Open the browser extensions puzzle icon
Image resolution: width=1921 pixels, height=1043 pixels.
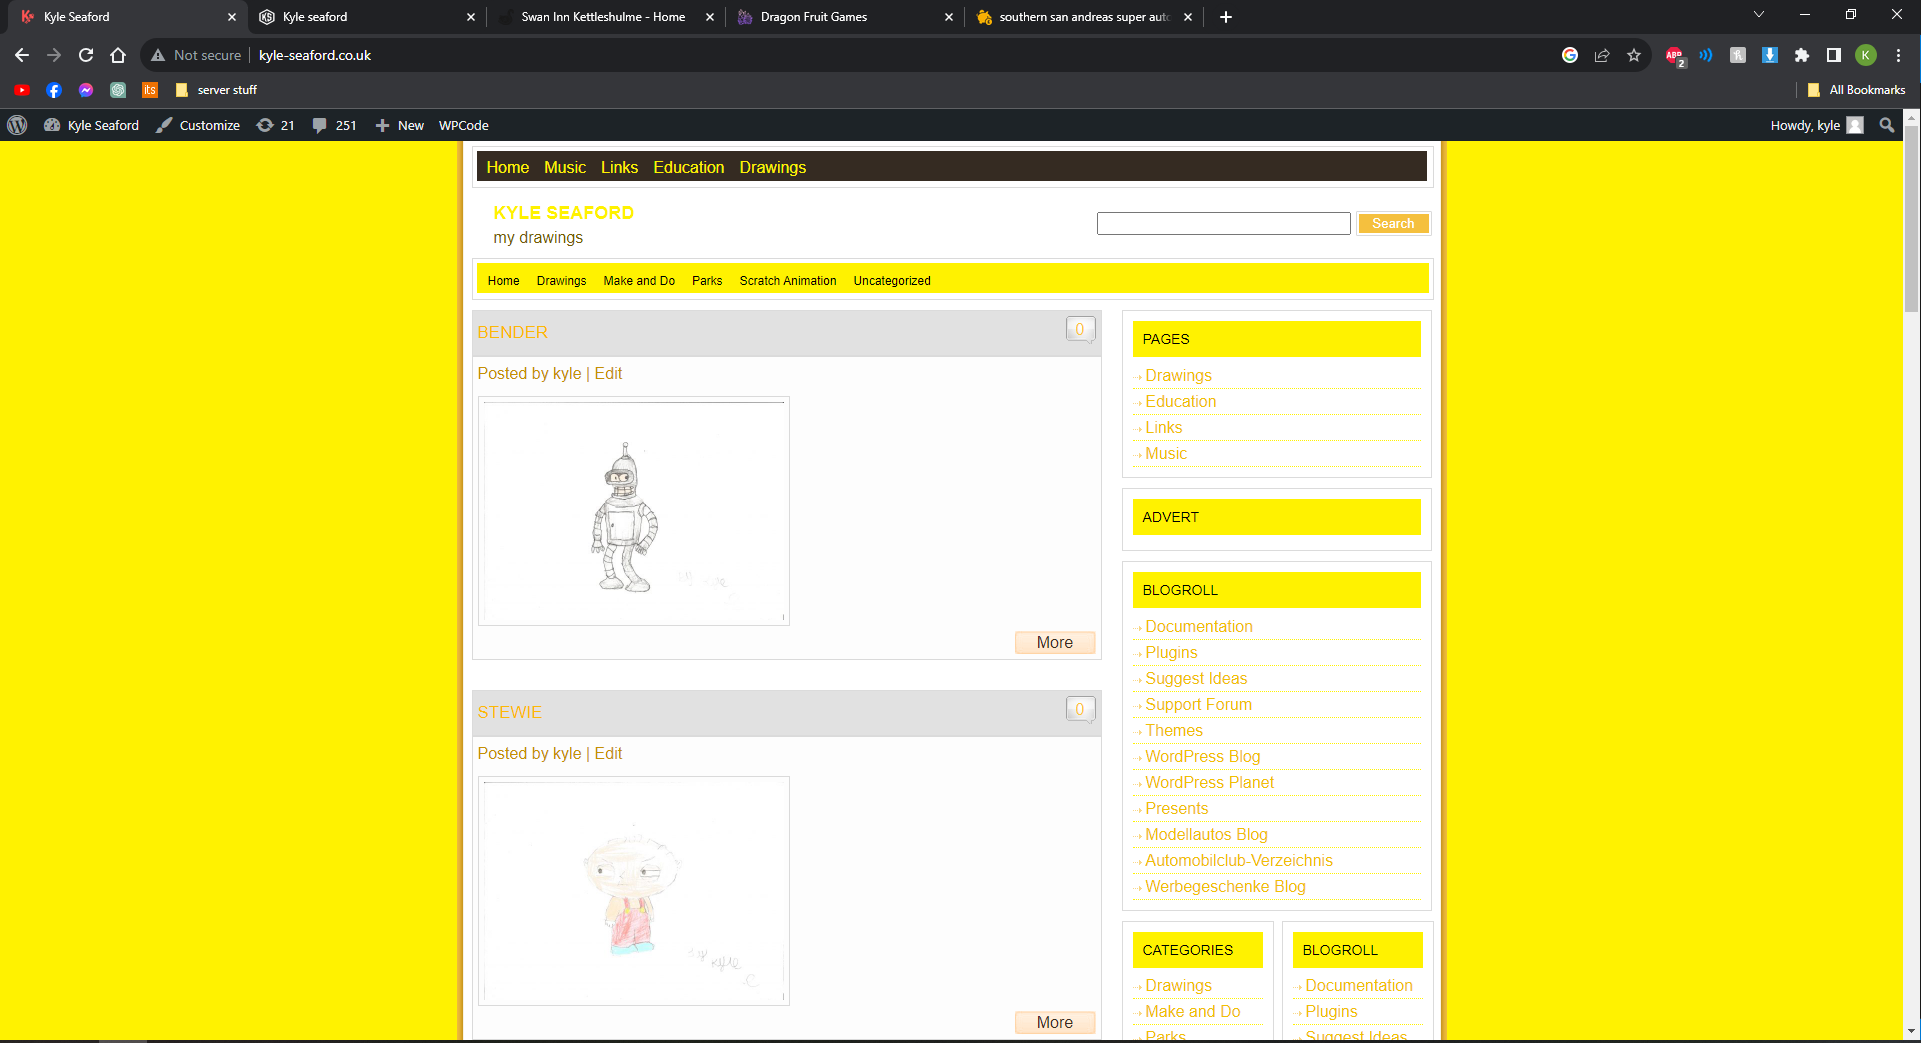1802,55
